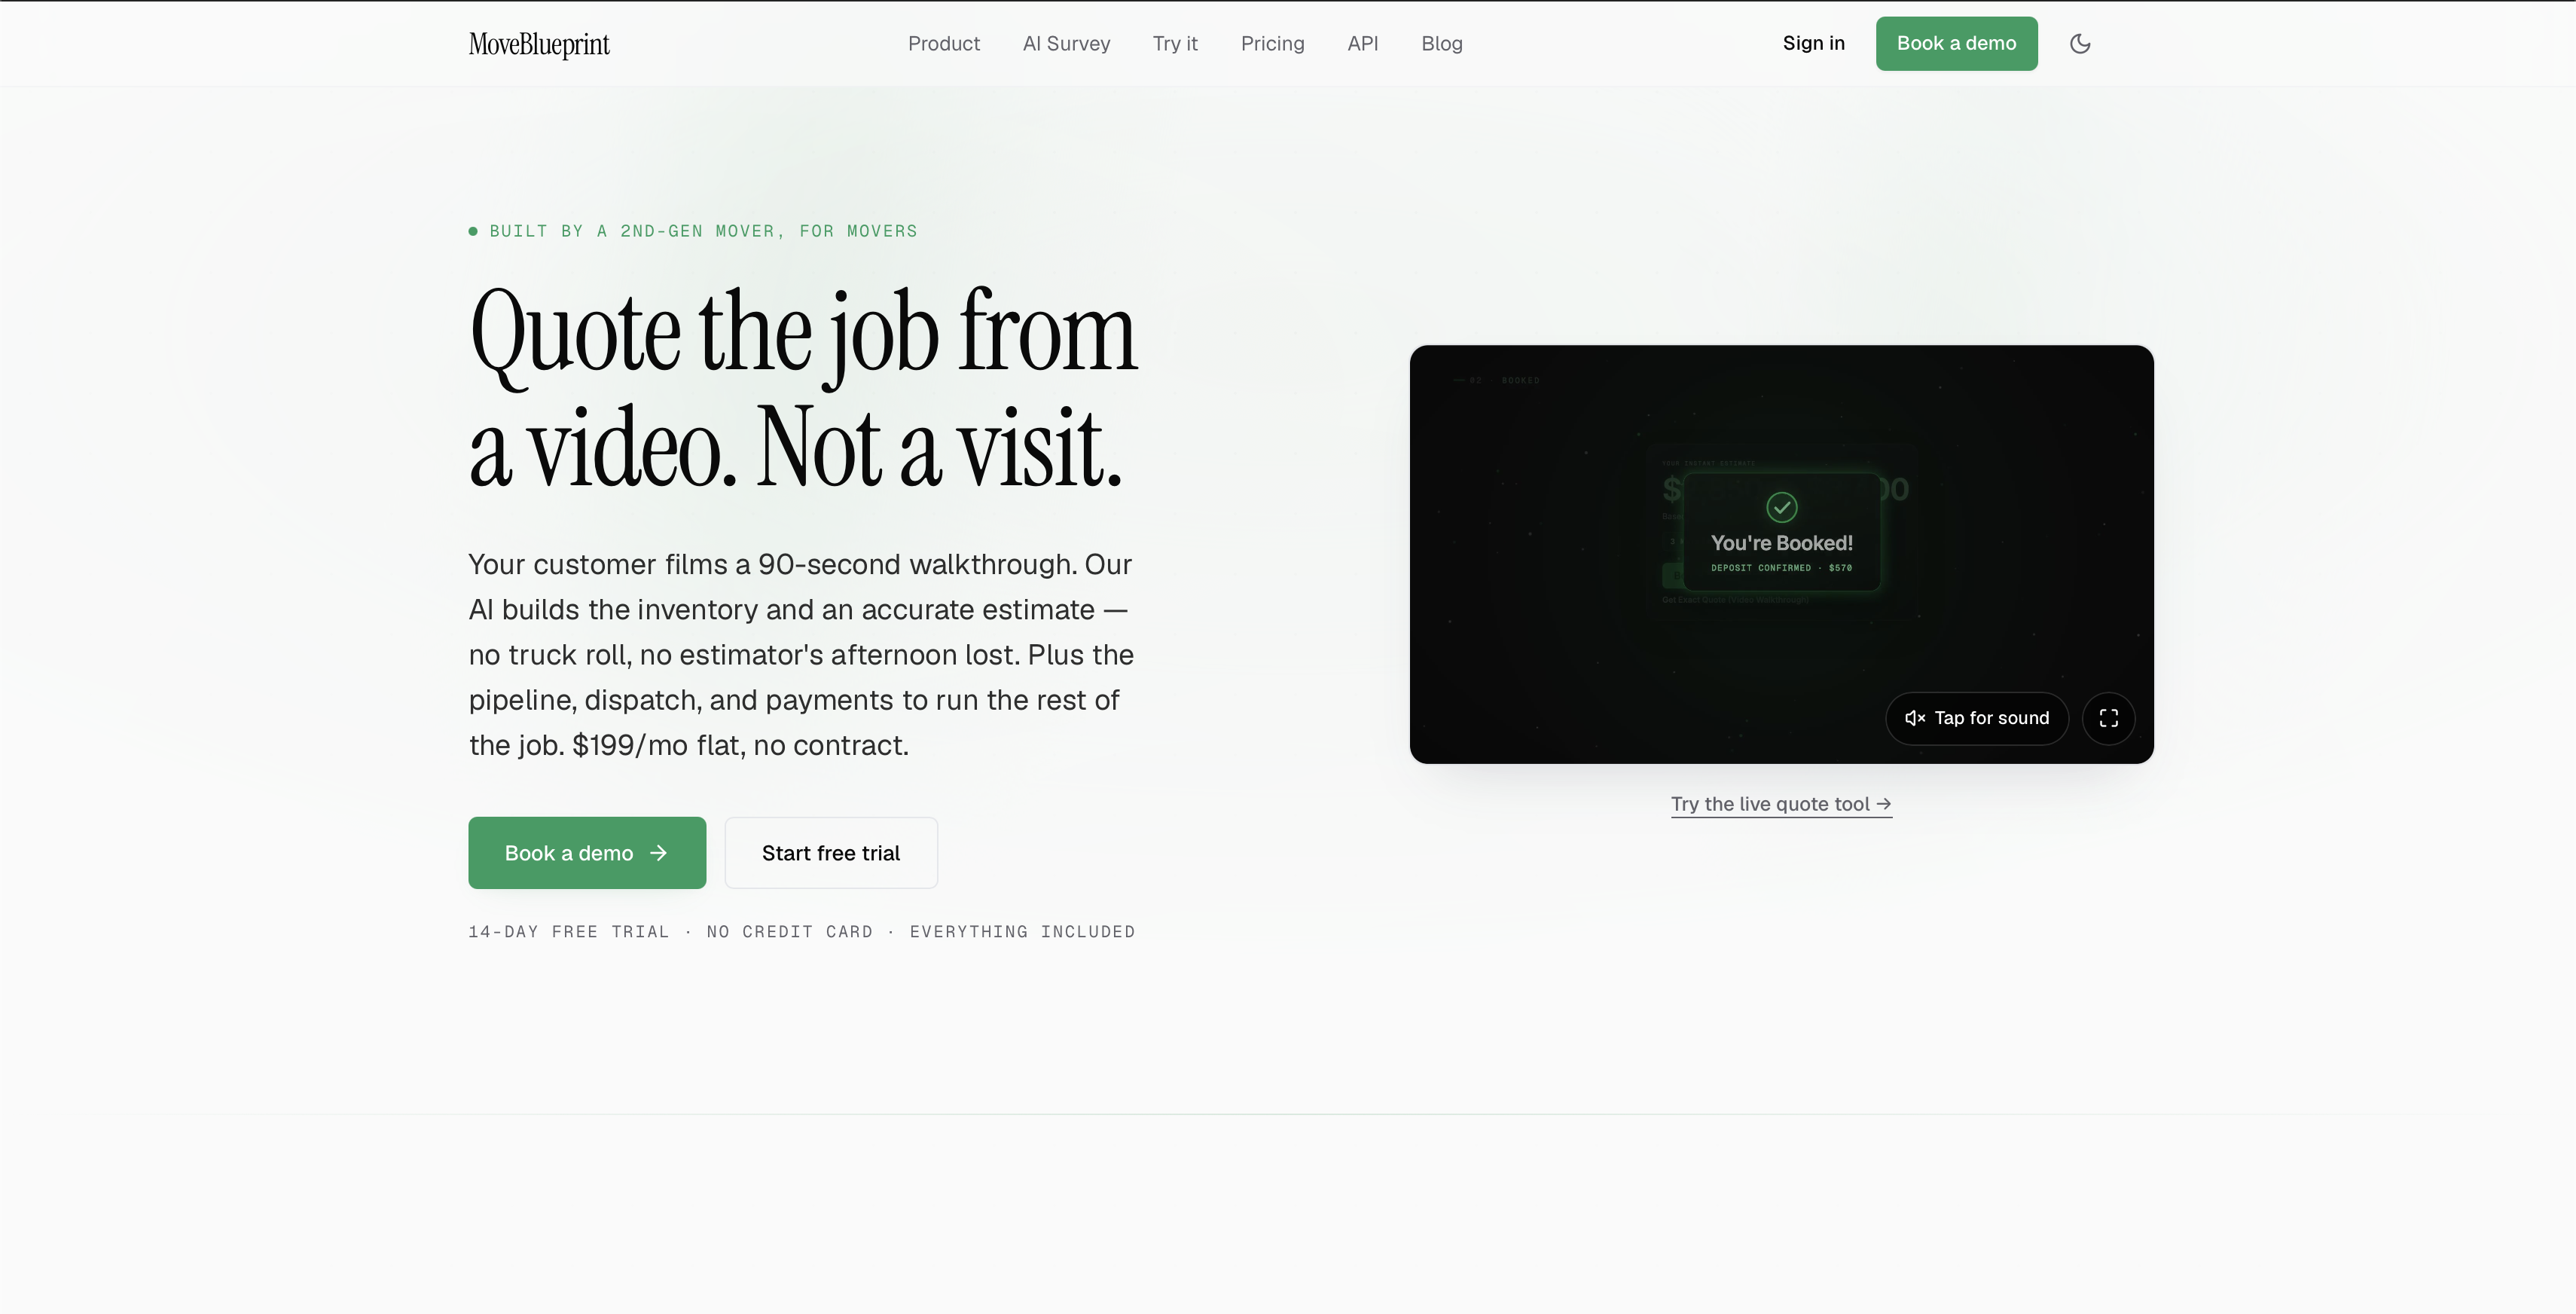The height and width of the screenshot is (1314, 2576).
Task: Toggle dark mode with the moon icon
Action: (x=2080, y=43)
